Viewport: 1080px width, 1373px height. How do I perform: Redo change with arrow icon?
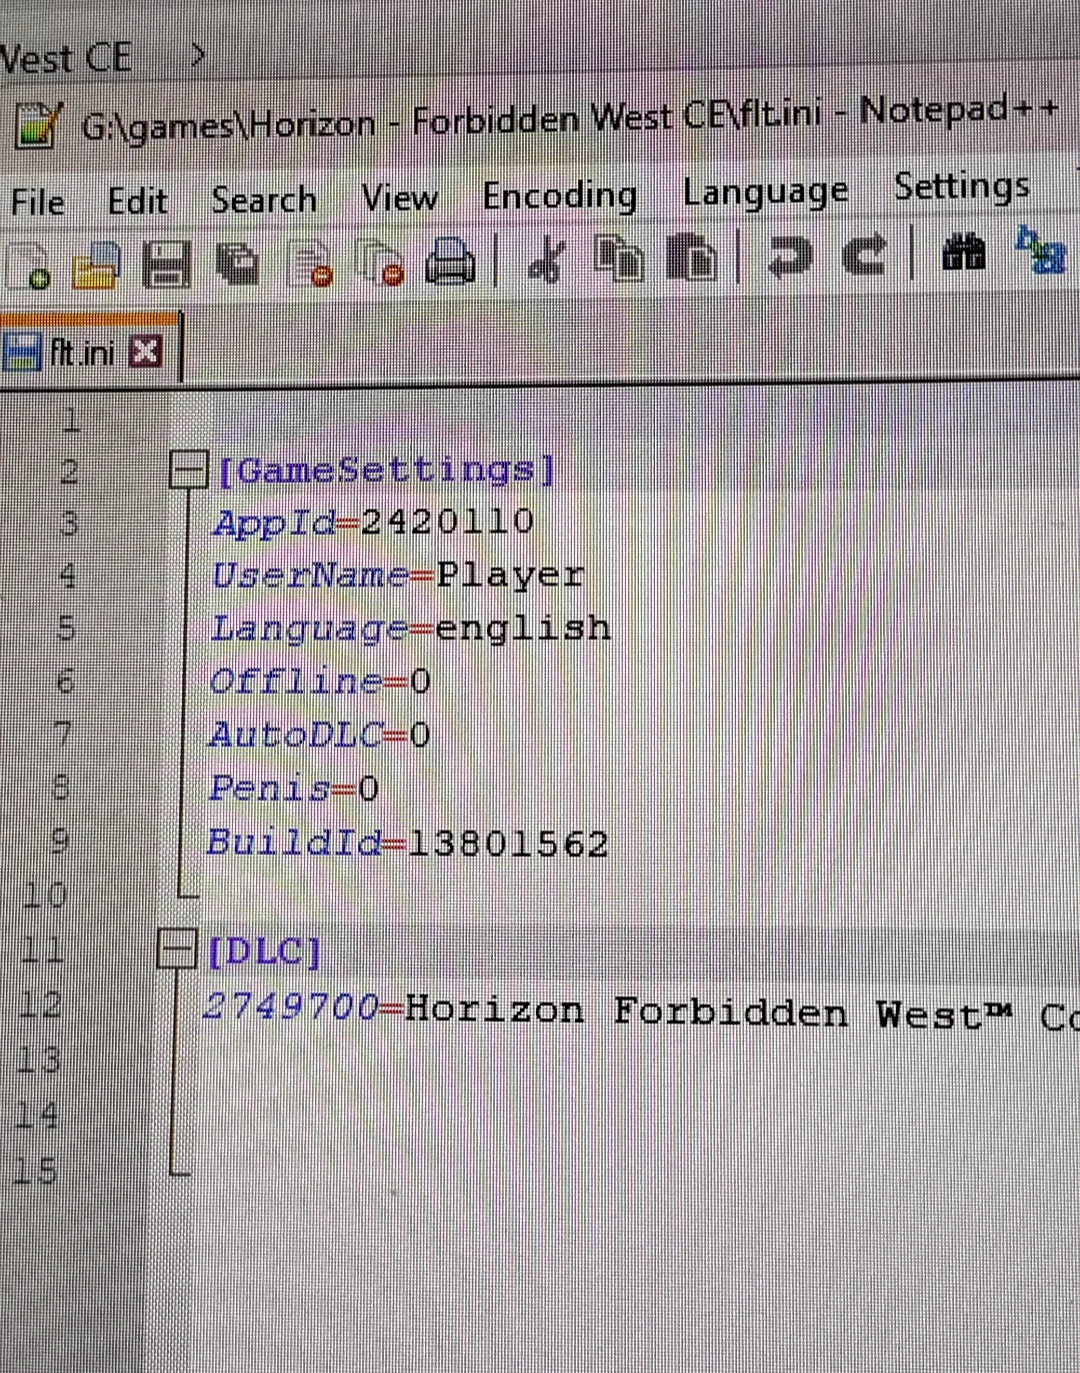(x=863, y=254)
